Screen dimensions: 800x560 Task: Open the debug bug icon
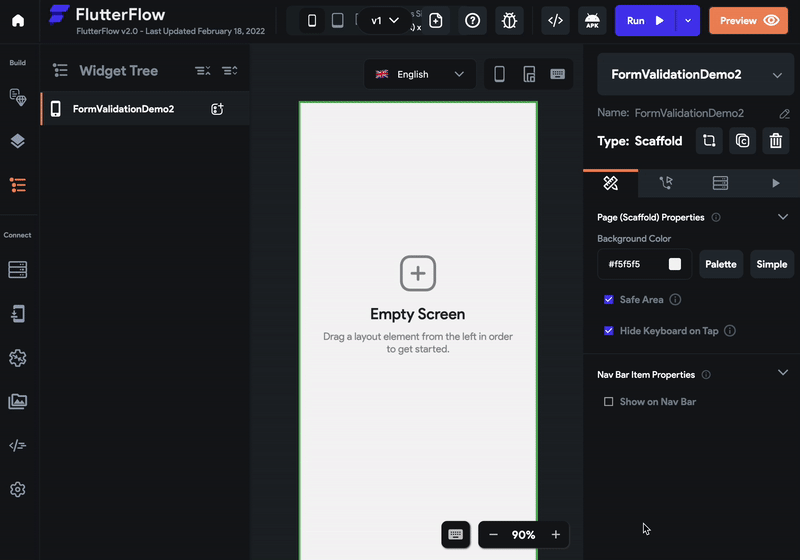click(509, 20)
